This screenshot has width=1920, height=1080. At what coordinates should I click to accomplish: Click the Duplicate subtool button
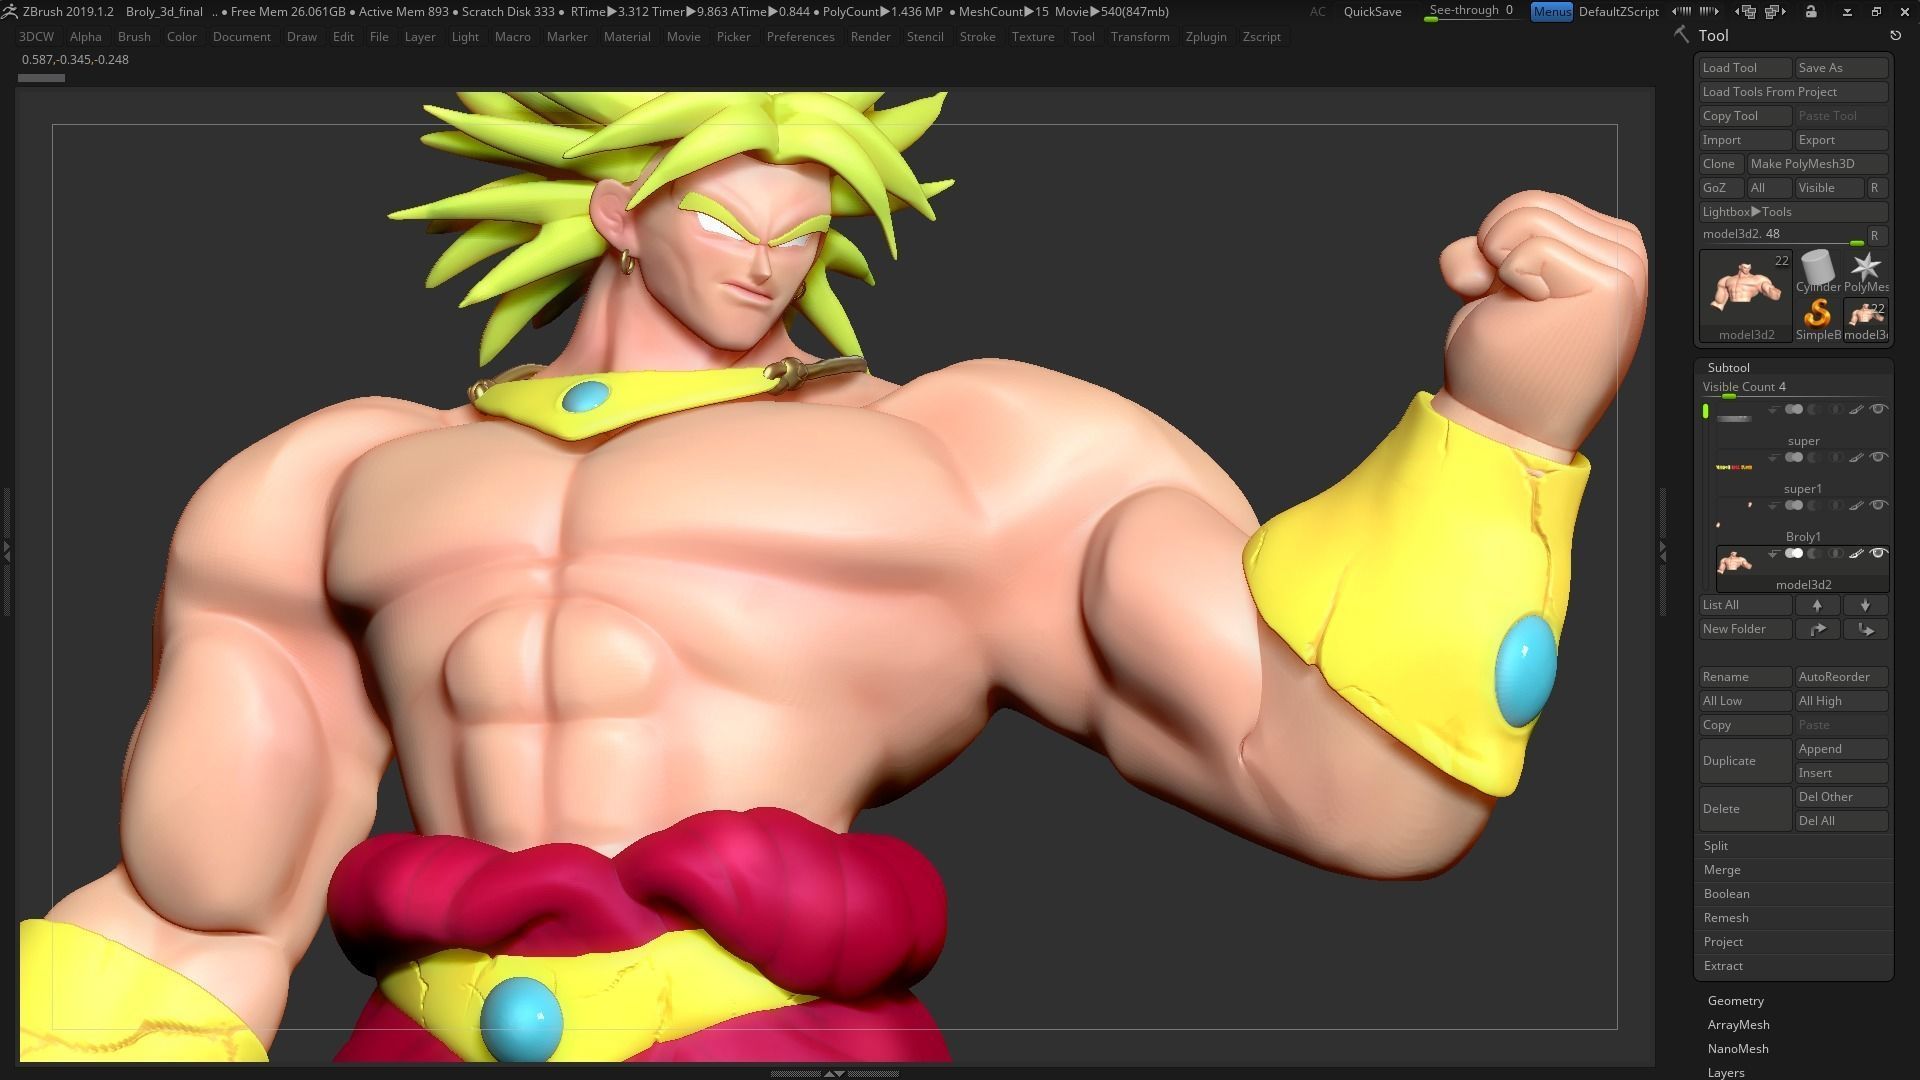1745,761
